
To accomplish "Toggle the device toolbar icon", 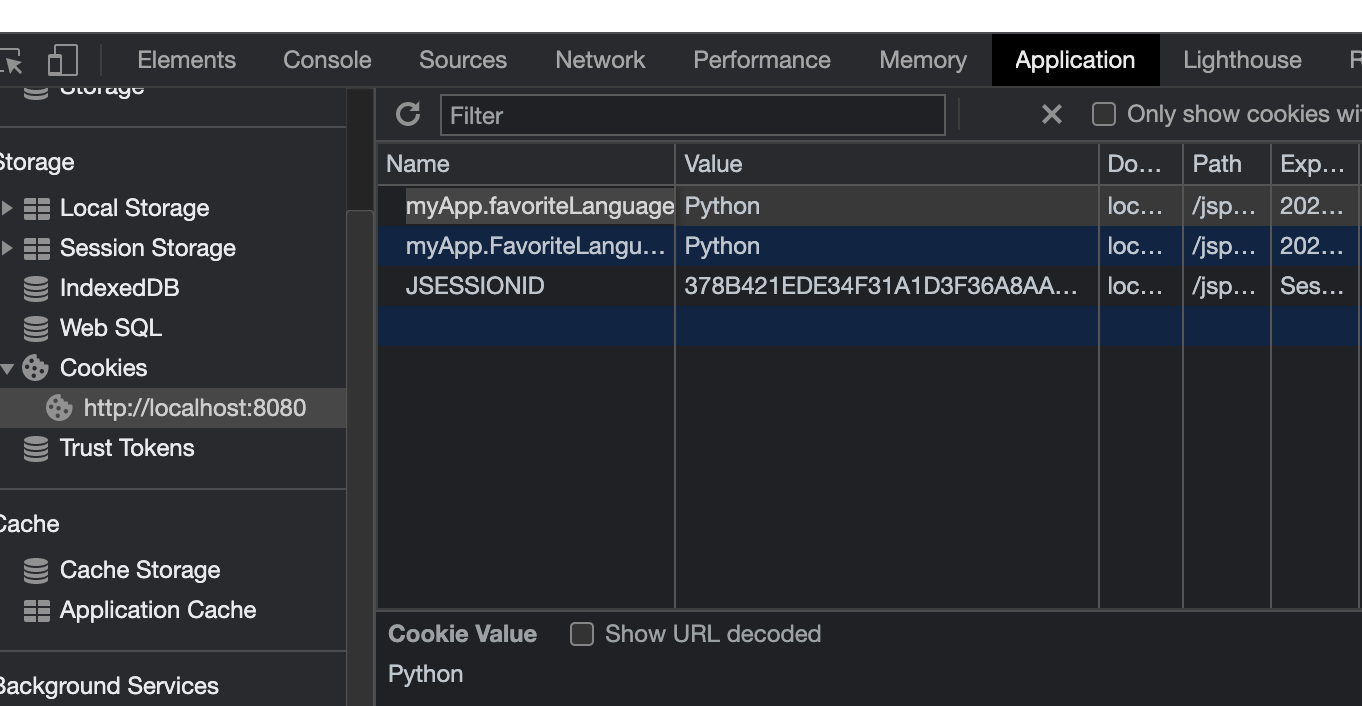I will point(62,60).
